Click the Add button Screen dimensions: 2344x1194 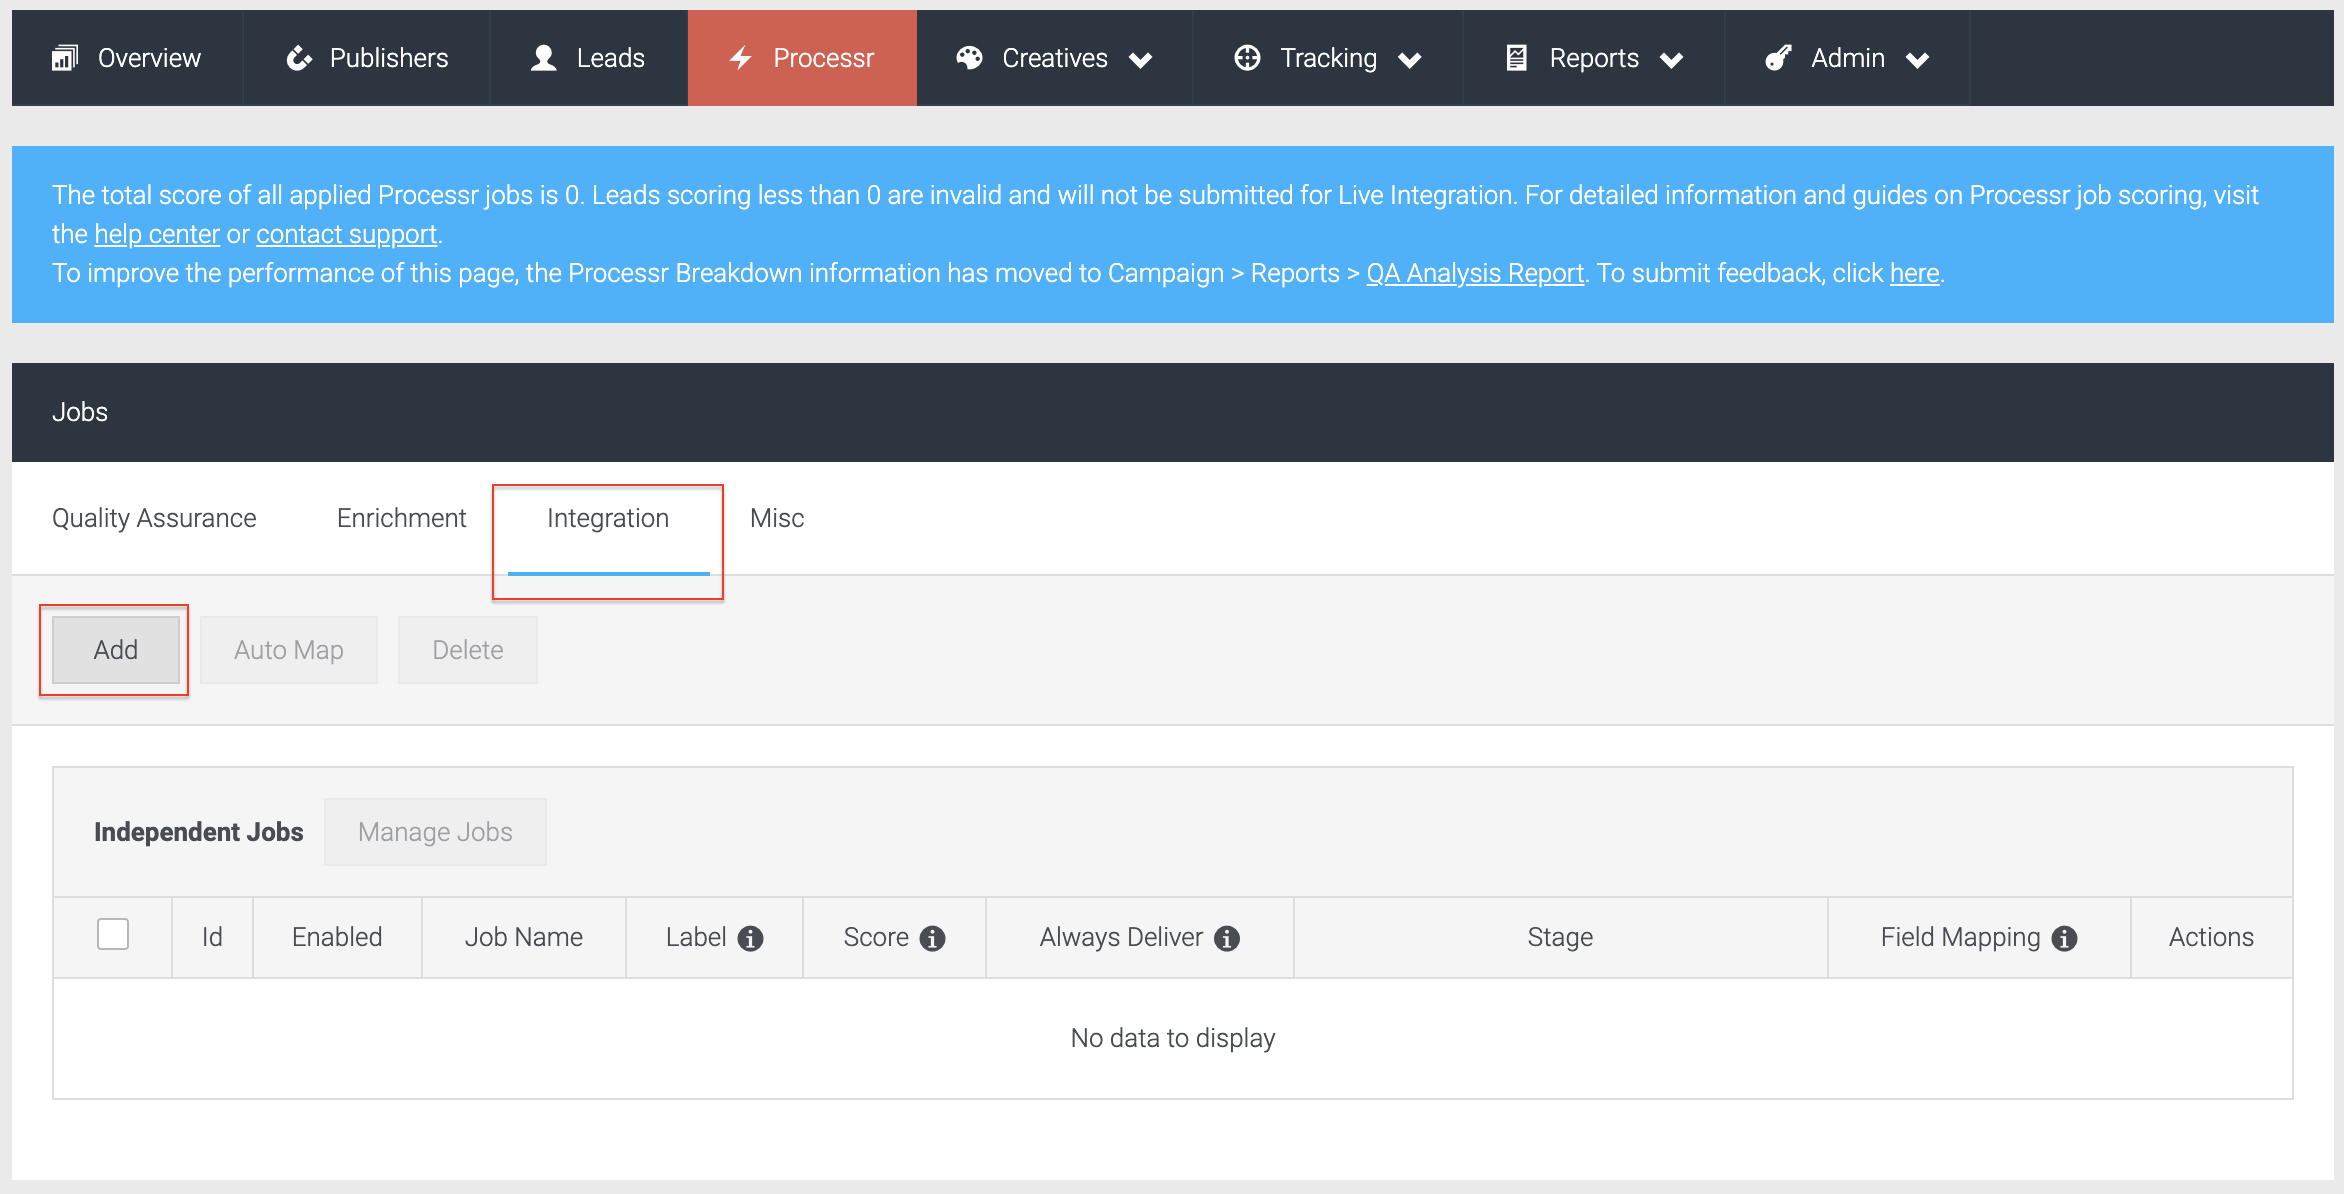coord(115,649)
